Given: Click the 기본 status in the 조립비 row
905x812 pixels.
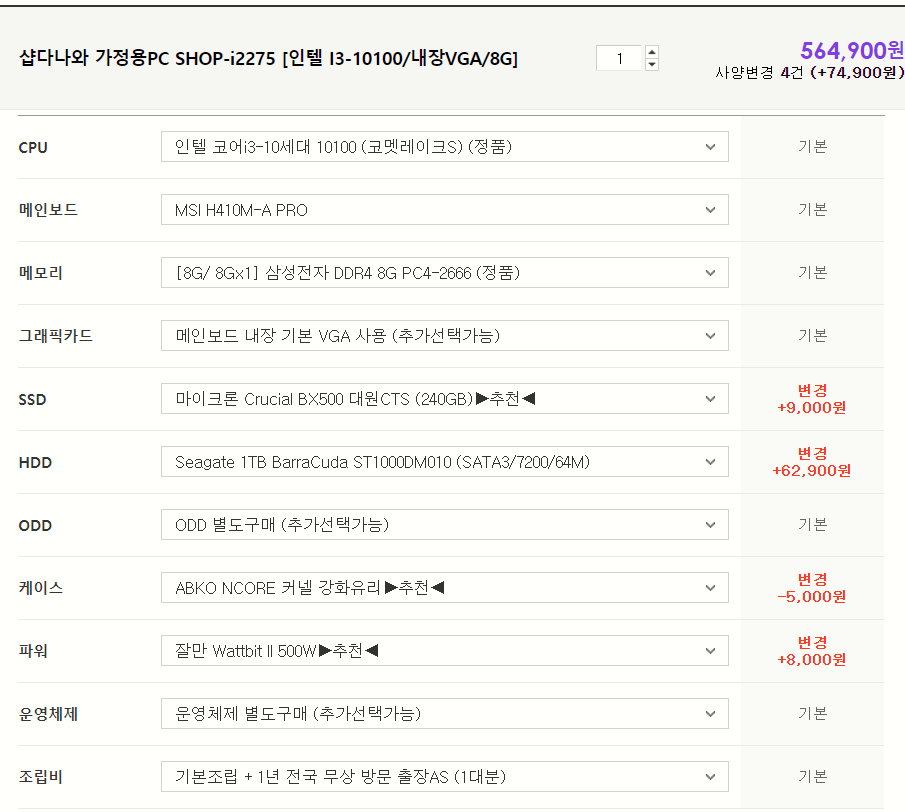Looking at the screenshot, I should point(813,777).
